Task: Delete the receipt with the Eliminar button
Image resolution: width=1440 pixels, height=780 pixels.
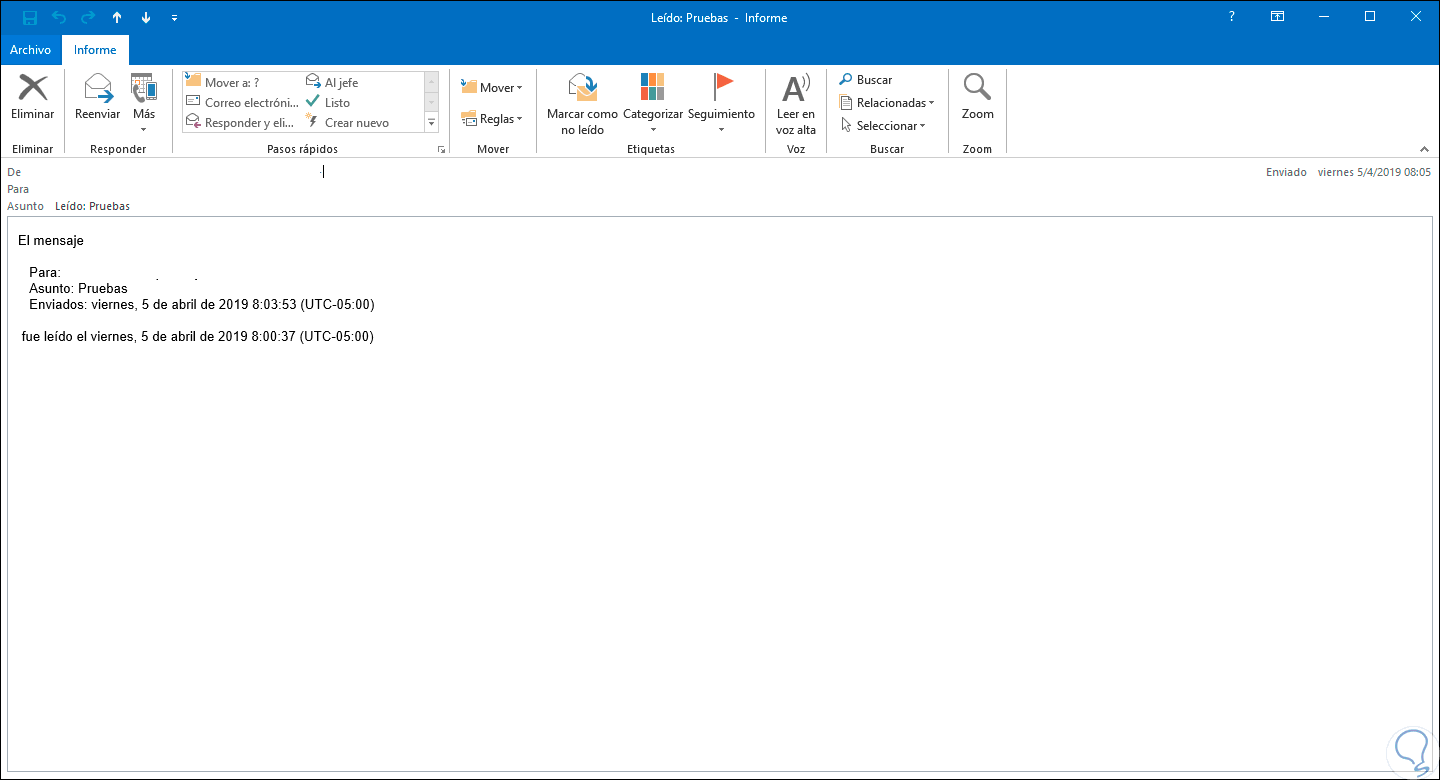Action: pyautogui.click(x=33, y=98)
